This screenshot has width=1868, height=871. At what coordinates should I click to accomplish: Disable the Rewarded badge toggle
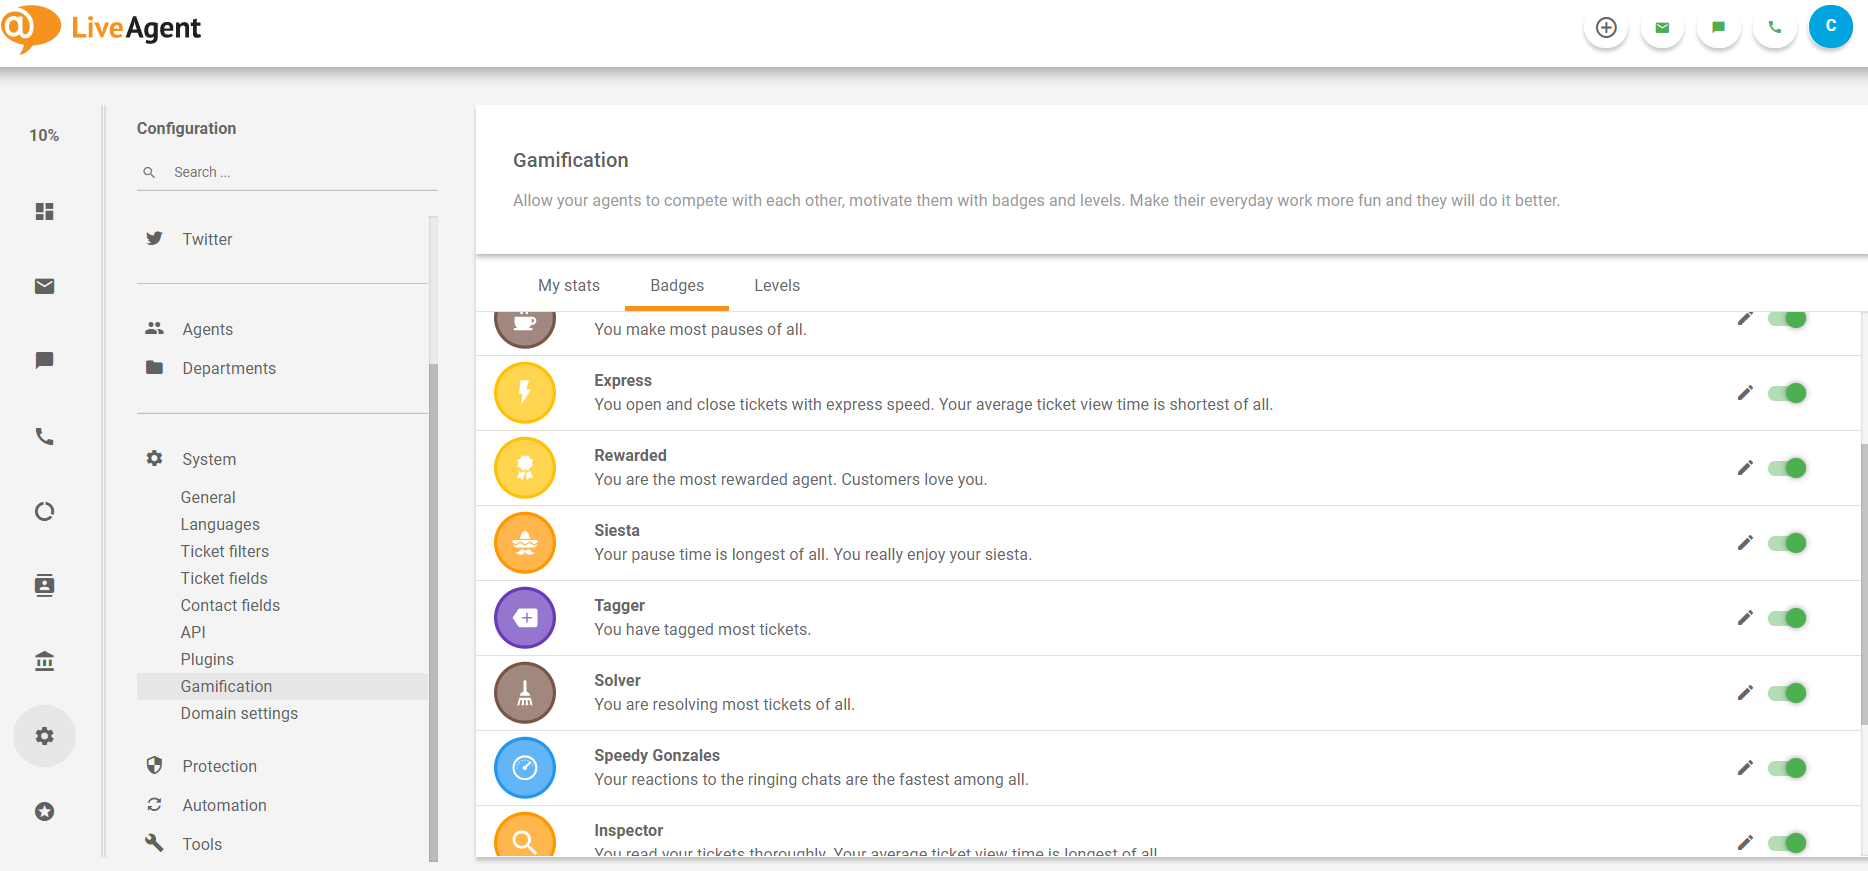[1787, 468]
